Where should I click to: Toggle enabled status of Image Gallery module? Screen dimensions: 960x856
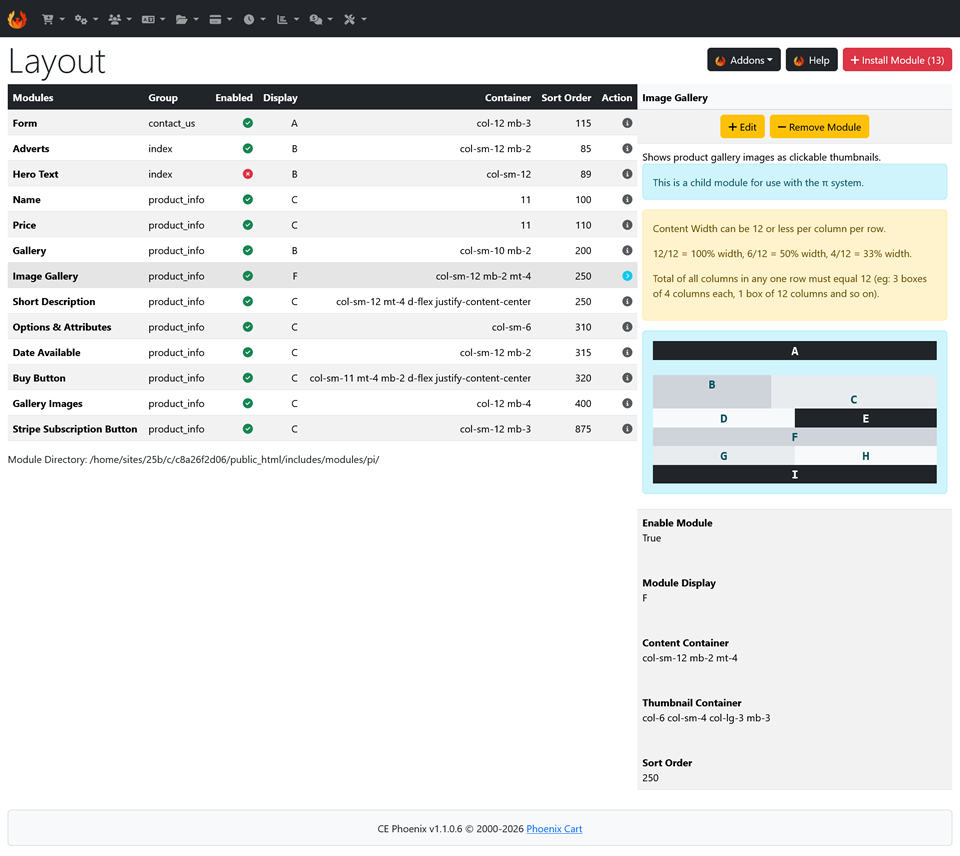point(247,276)
